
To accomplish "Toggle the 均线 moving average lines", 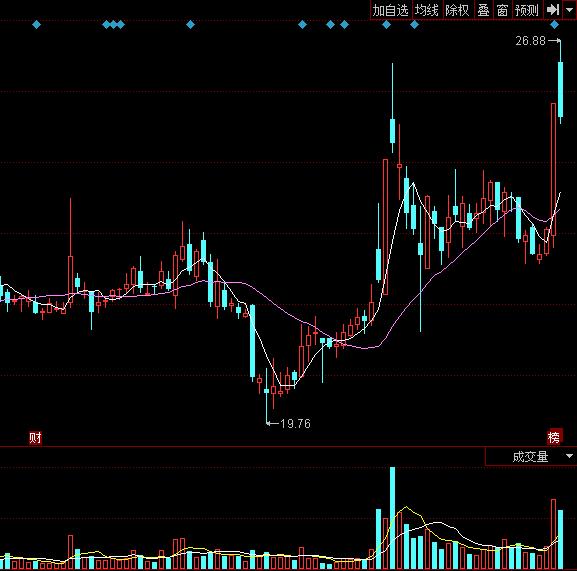I will [x=427, y=10].
